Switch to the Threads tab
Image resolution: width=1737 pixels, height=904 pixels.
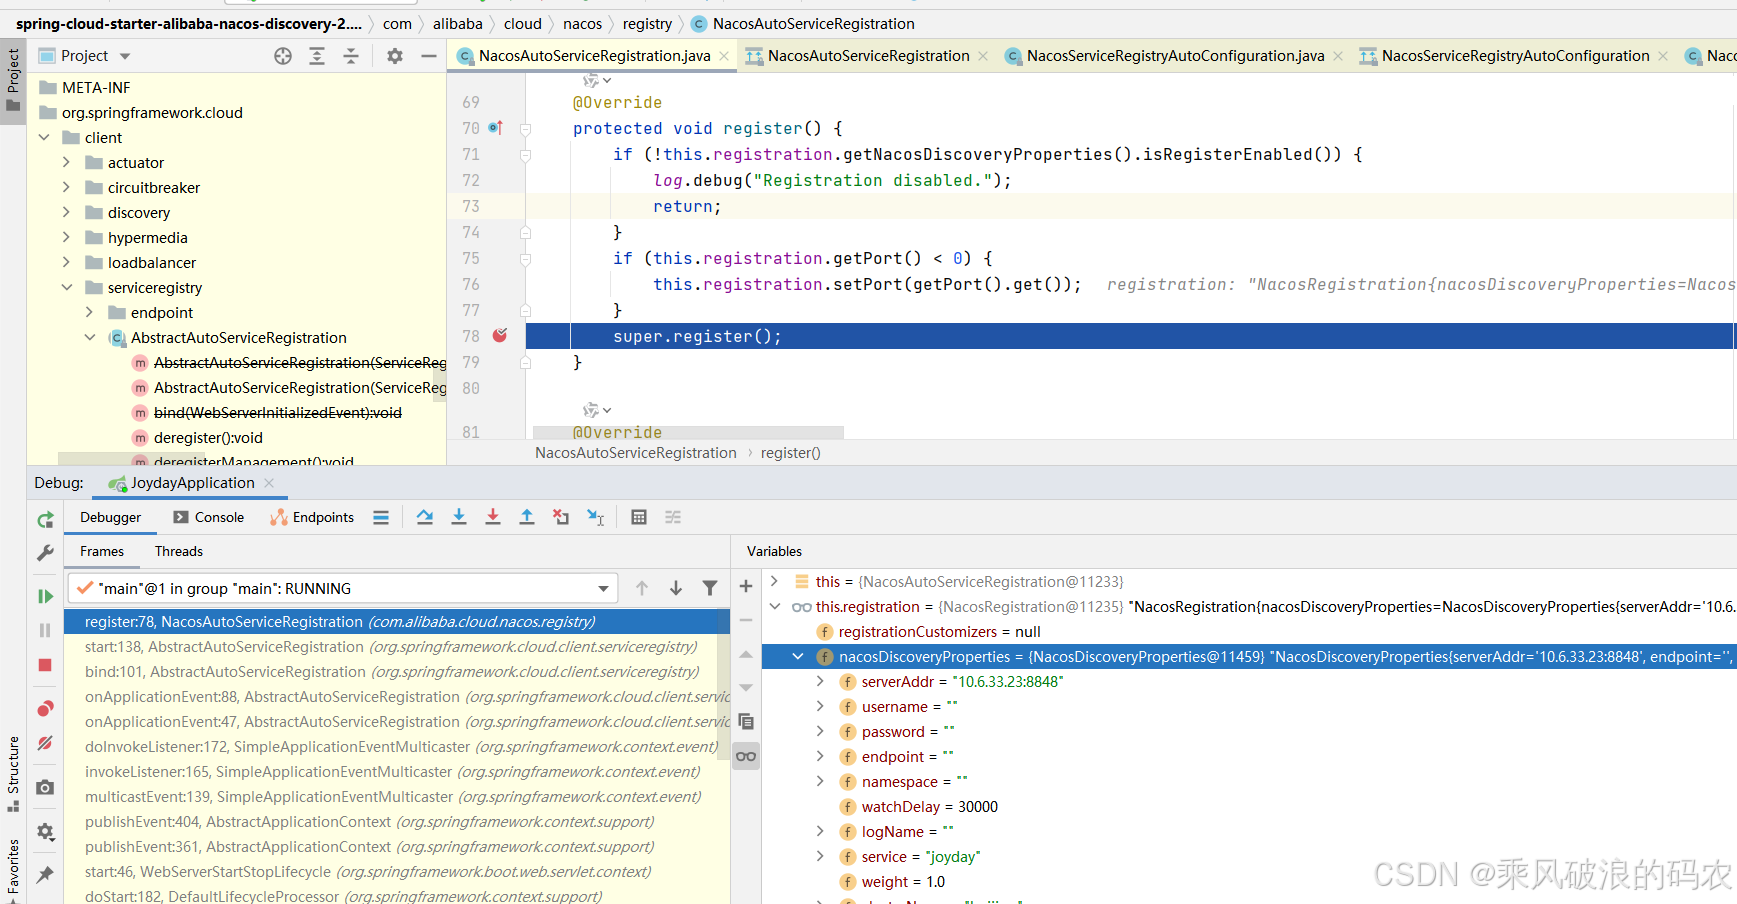click(x=178, y=551)
